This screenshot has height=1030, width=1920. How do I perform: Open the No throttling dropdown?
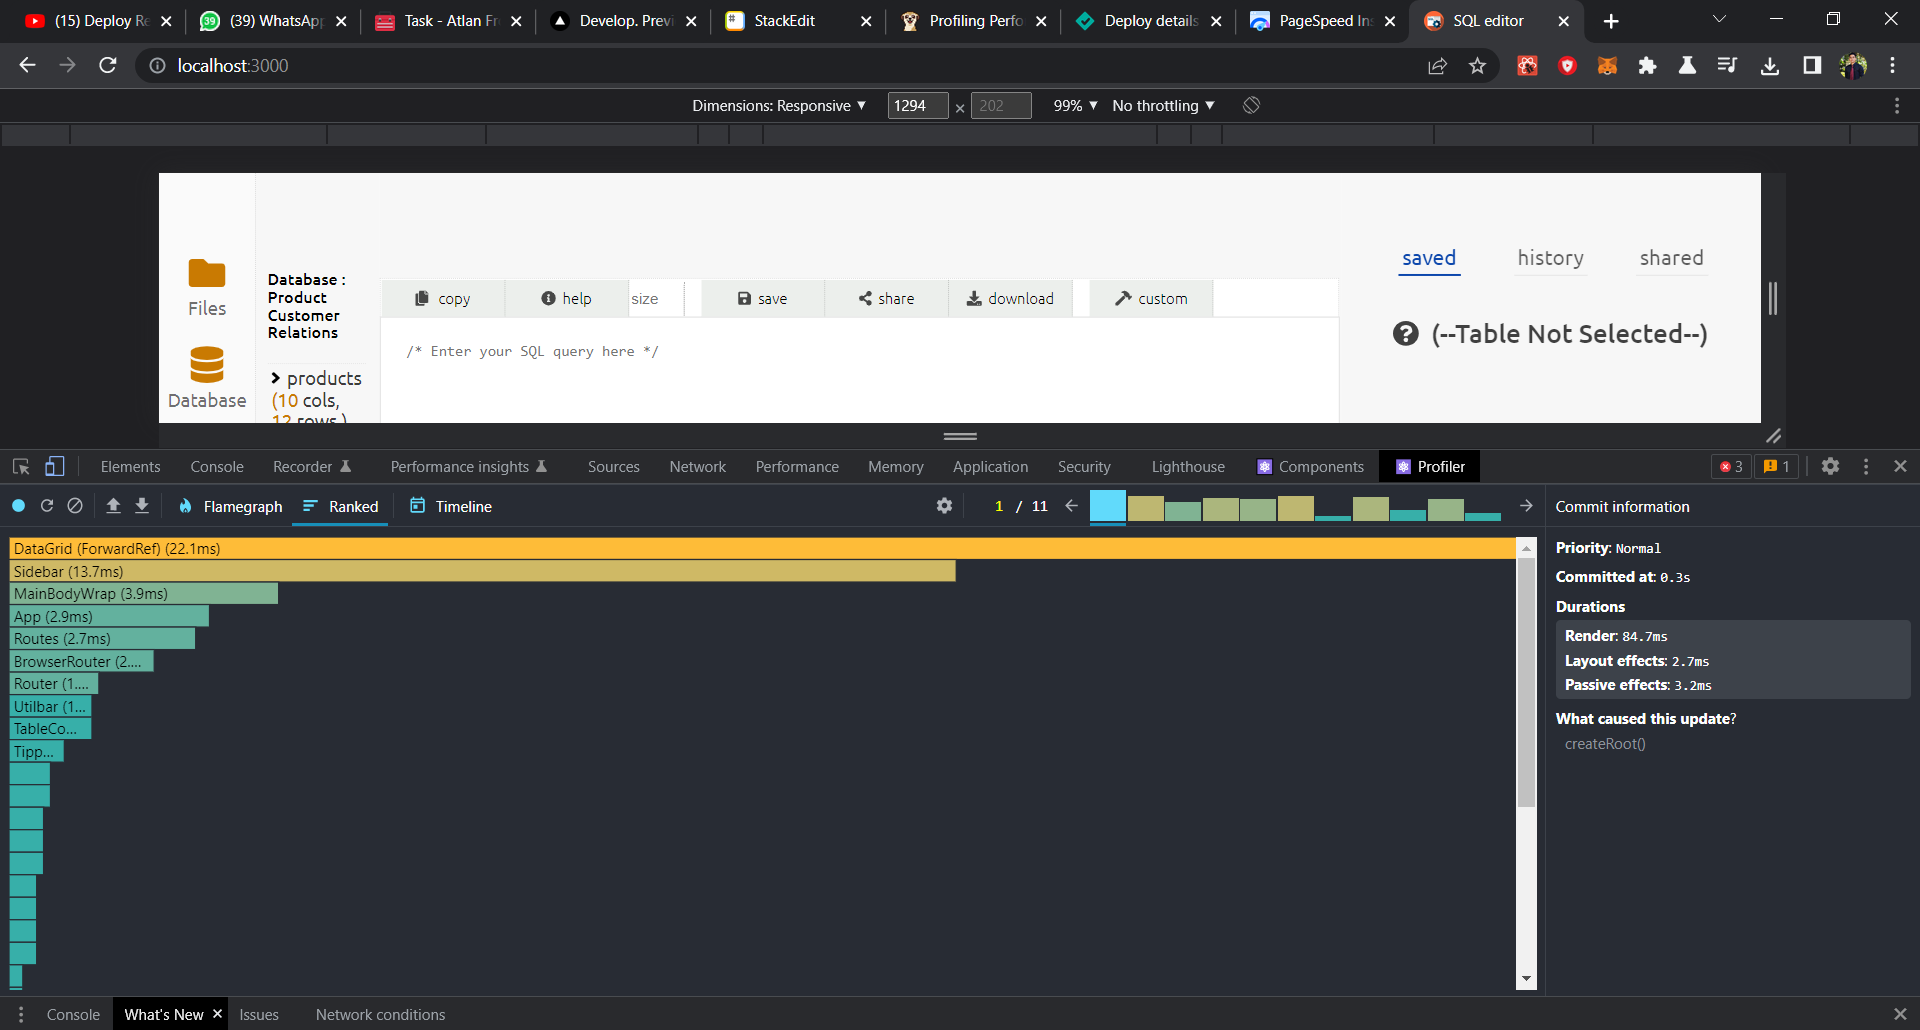coord(1163,105)
